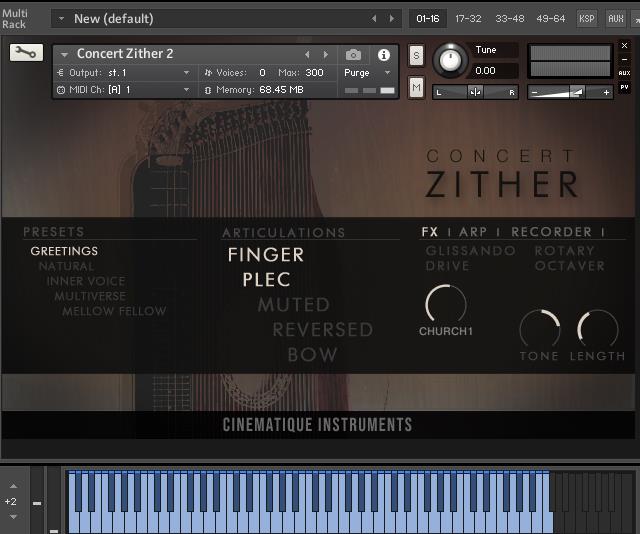640x534 pixels.
Task: Toggle the Mute (M) button
Action: pos(416,87)
